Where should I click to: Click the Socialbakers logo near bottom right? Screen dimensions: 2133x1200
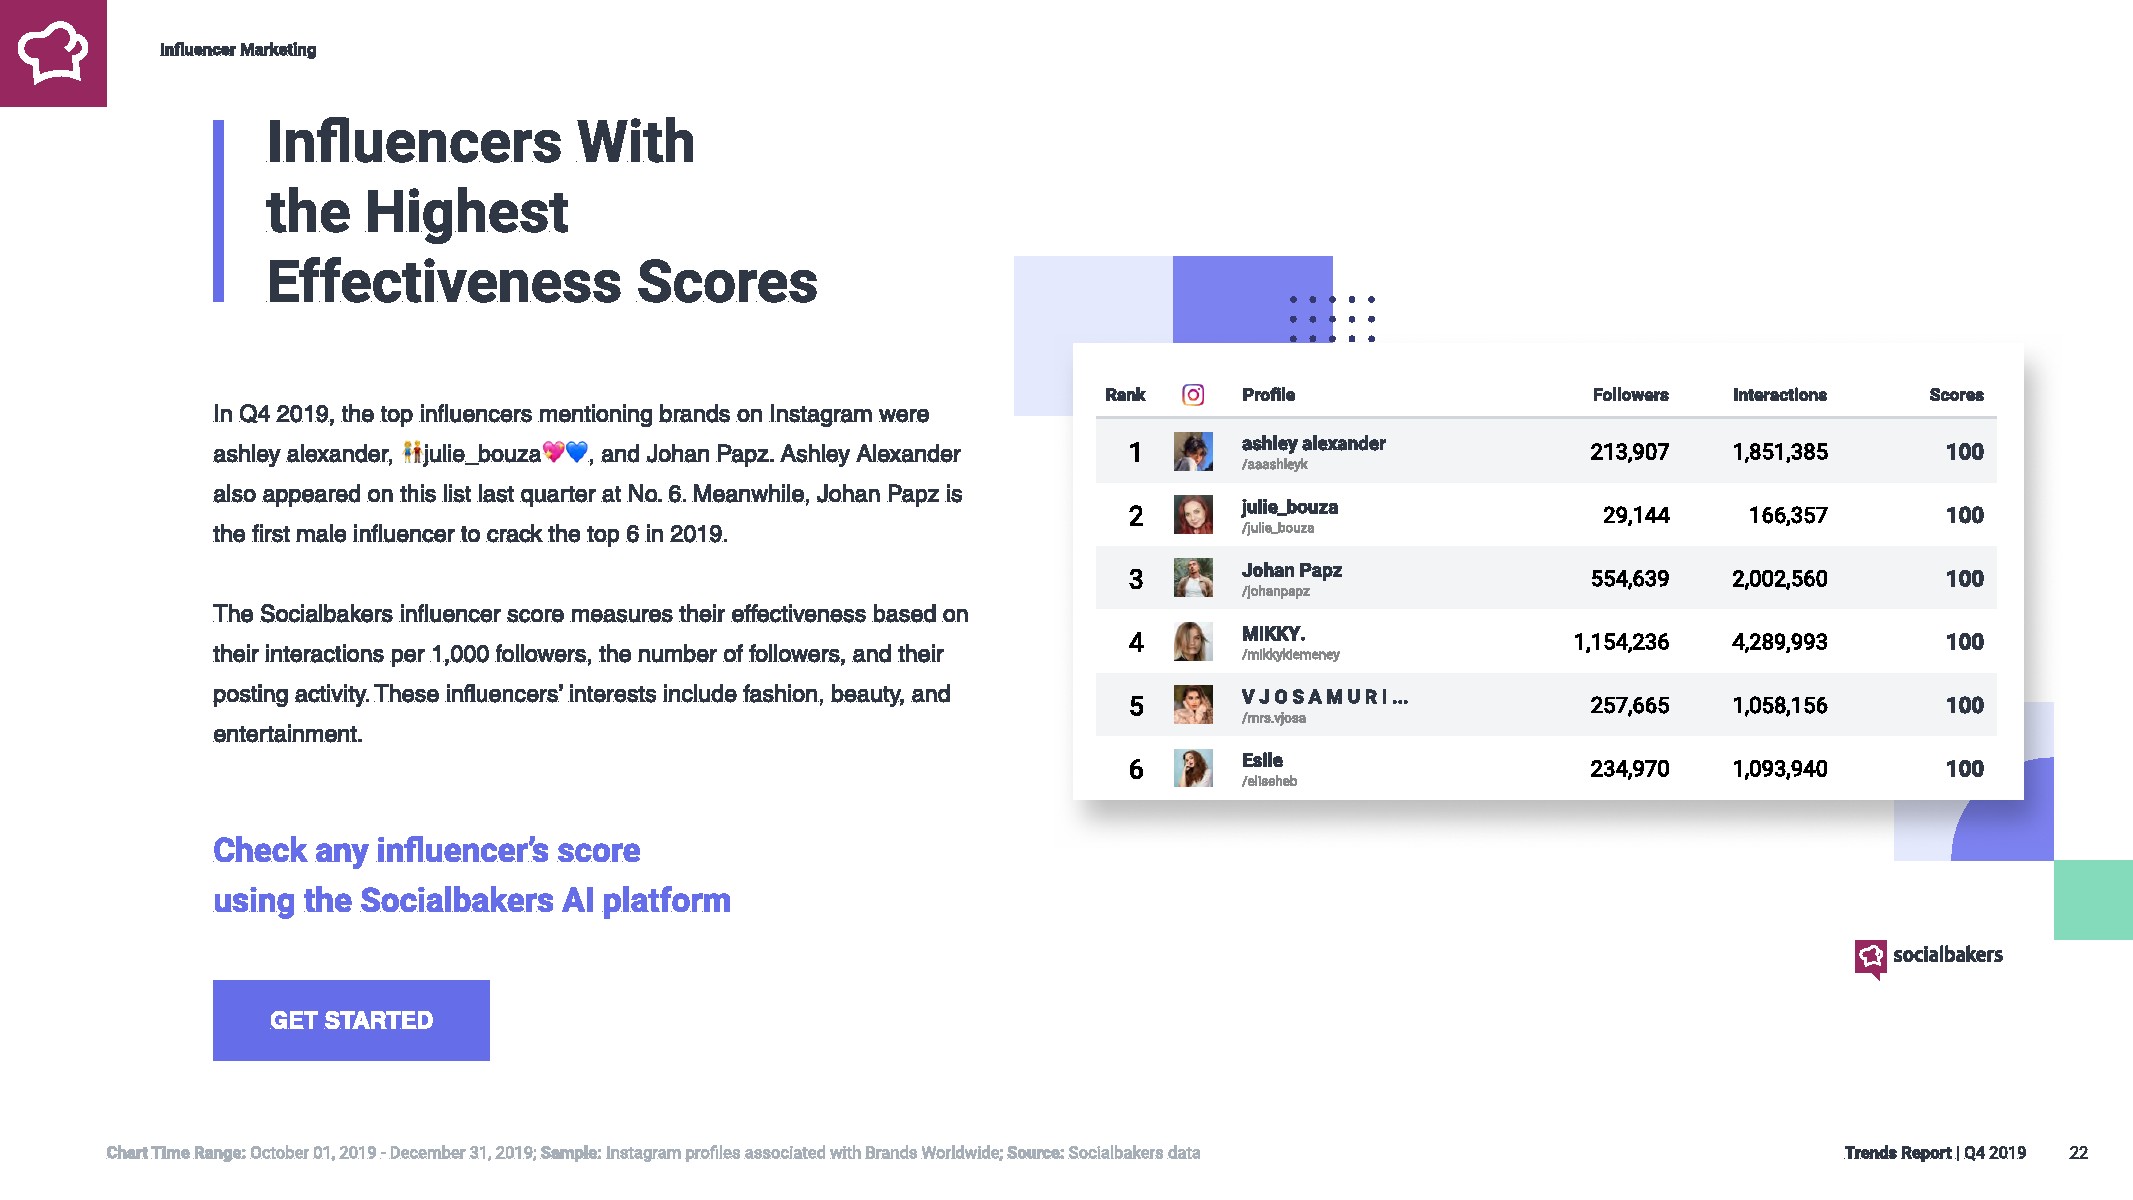pos(1928,957)
